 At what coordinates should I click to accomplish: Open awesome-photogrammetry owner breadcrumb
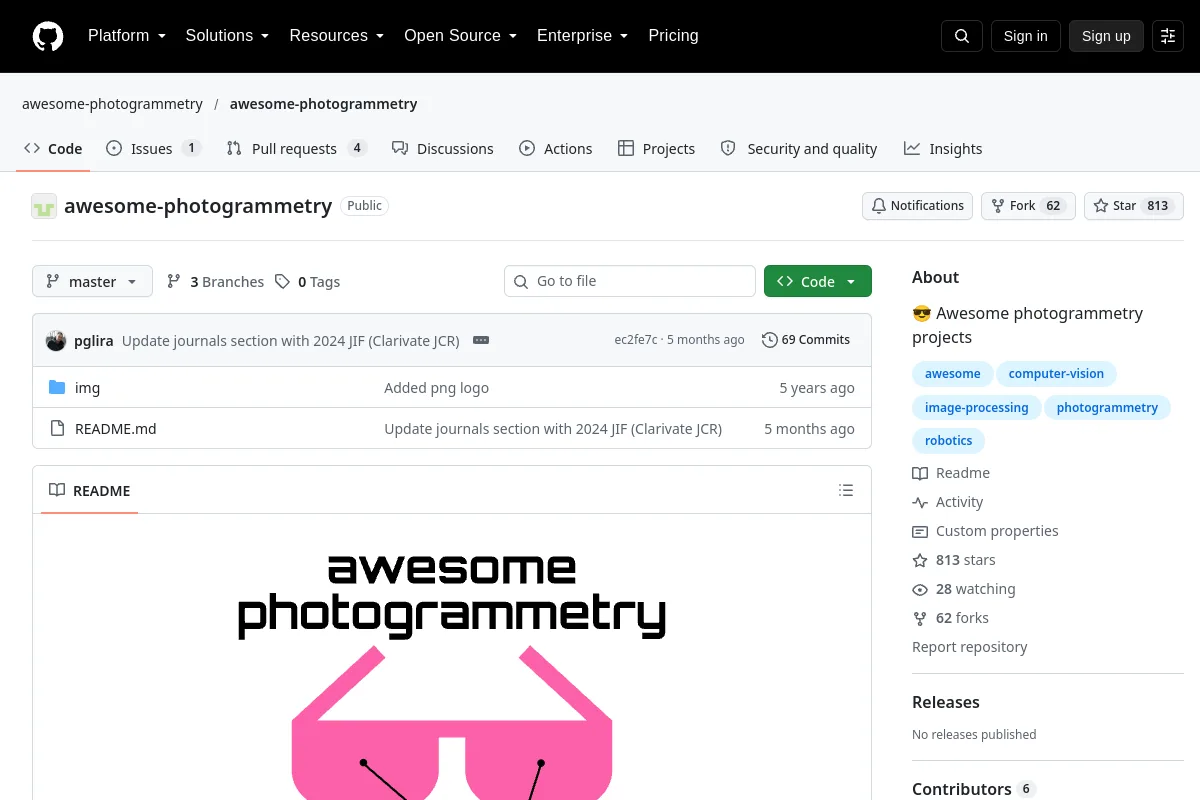coord(112,104)
